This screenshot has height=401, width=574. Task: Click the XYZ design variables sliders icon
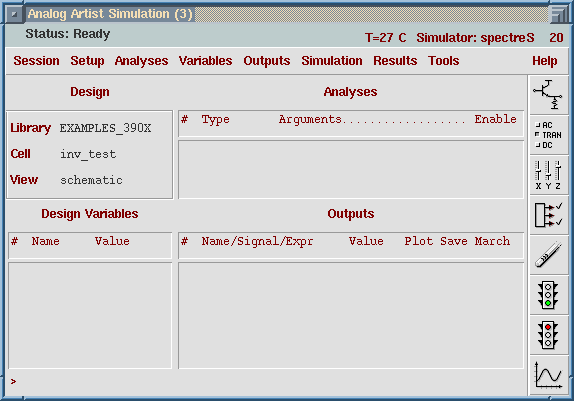click(548, 175)
